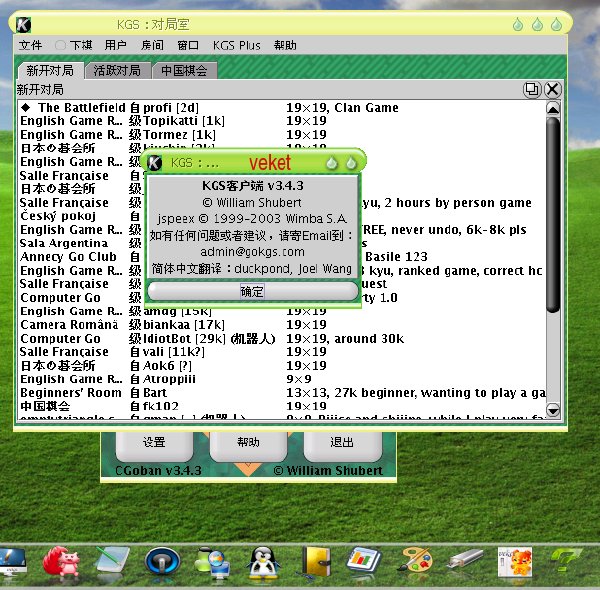Click the green question mark dock icon
600x590 pixels.
[x=566, y=560]
